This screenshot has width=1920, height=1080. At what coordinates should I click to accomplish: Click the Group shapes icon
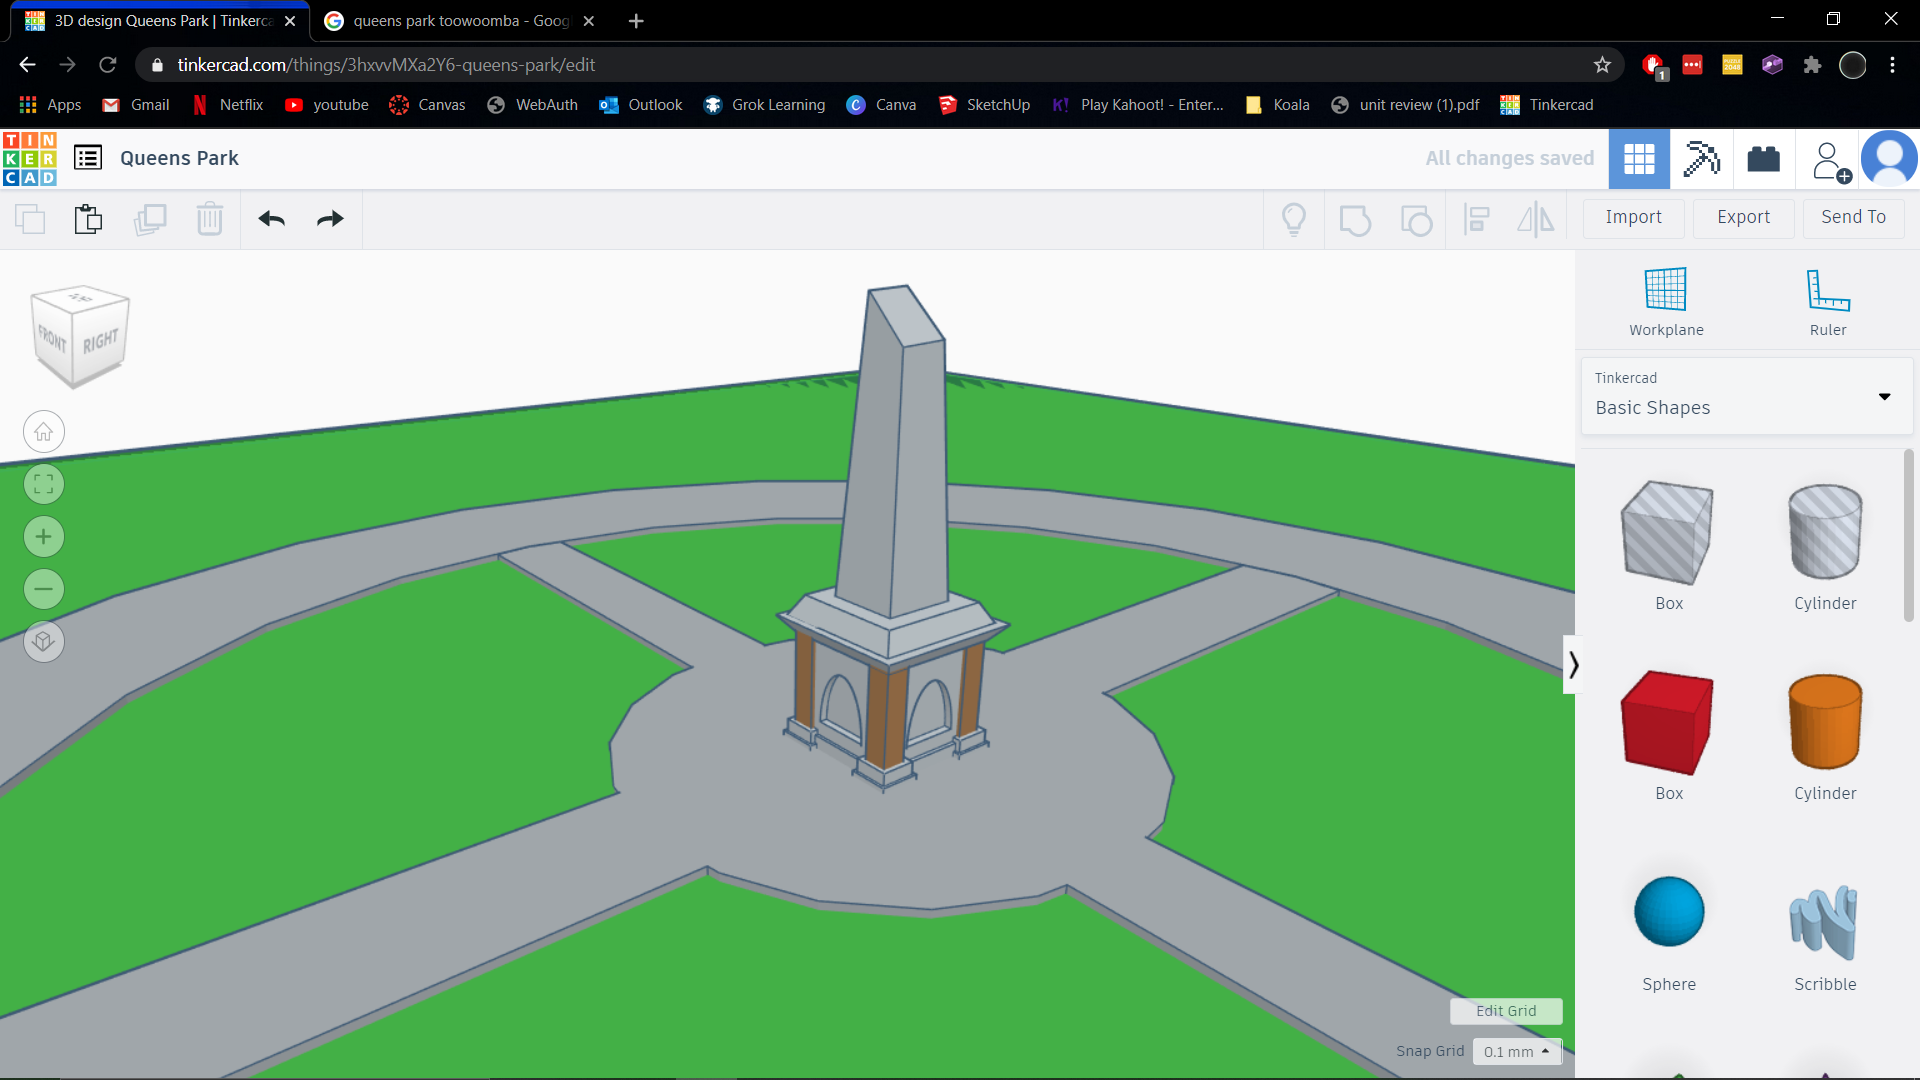tap(1355, 219)
